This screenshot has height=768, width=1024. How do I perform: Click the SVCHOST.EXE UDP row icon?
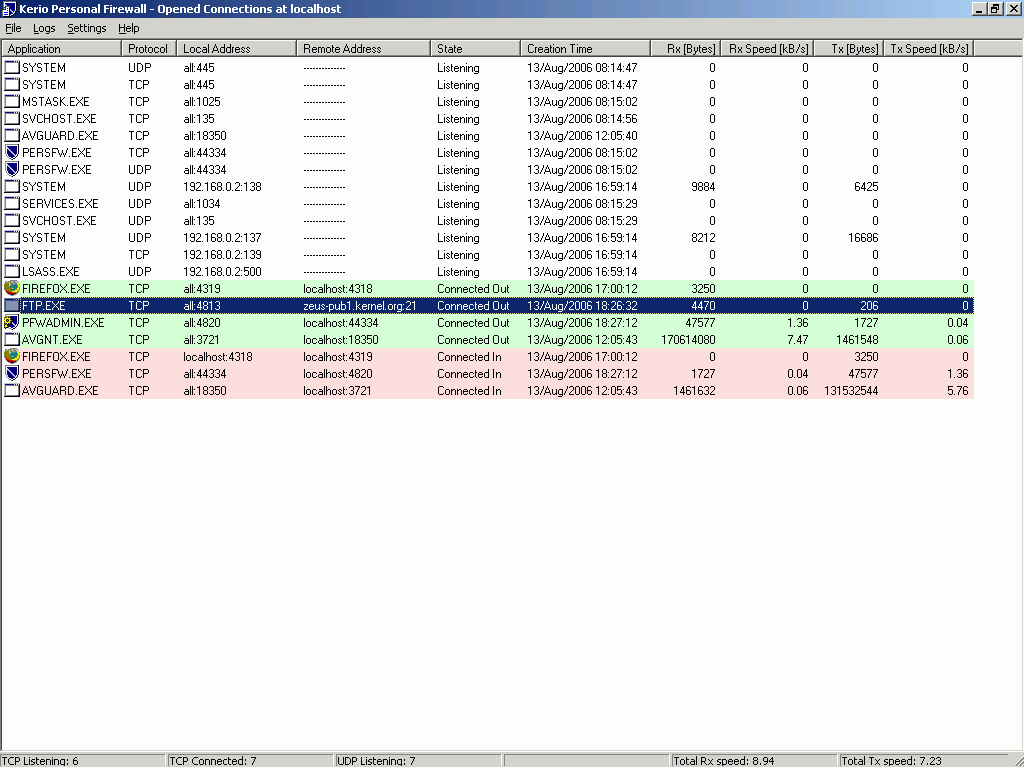tap(12, 220)
